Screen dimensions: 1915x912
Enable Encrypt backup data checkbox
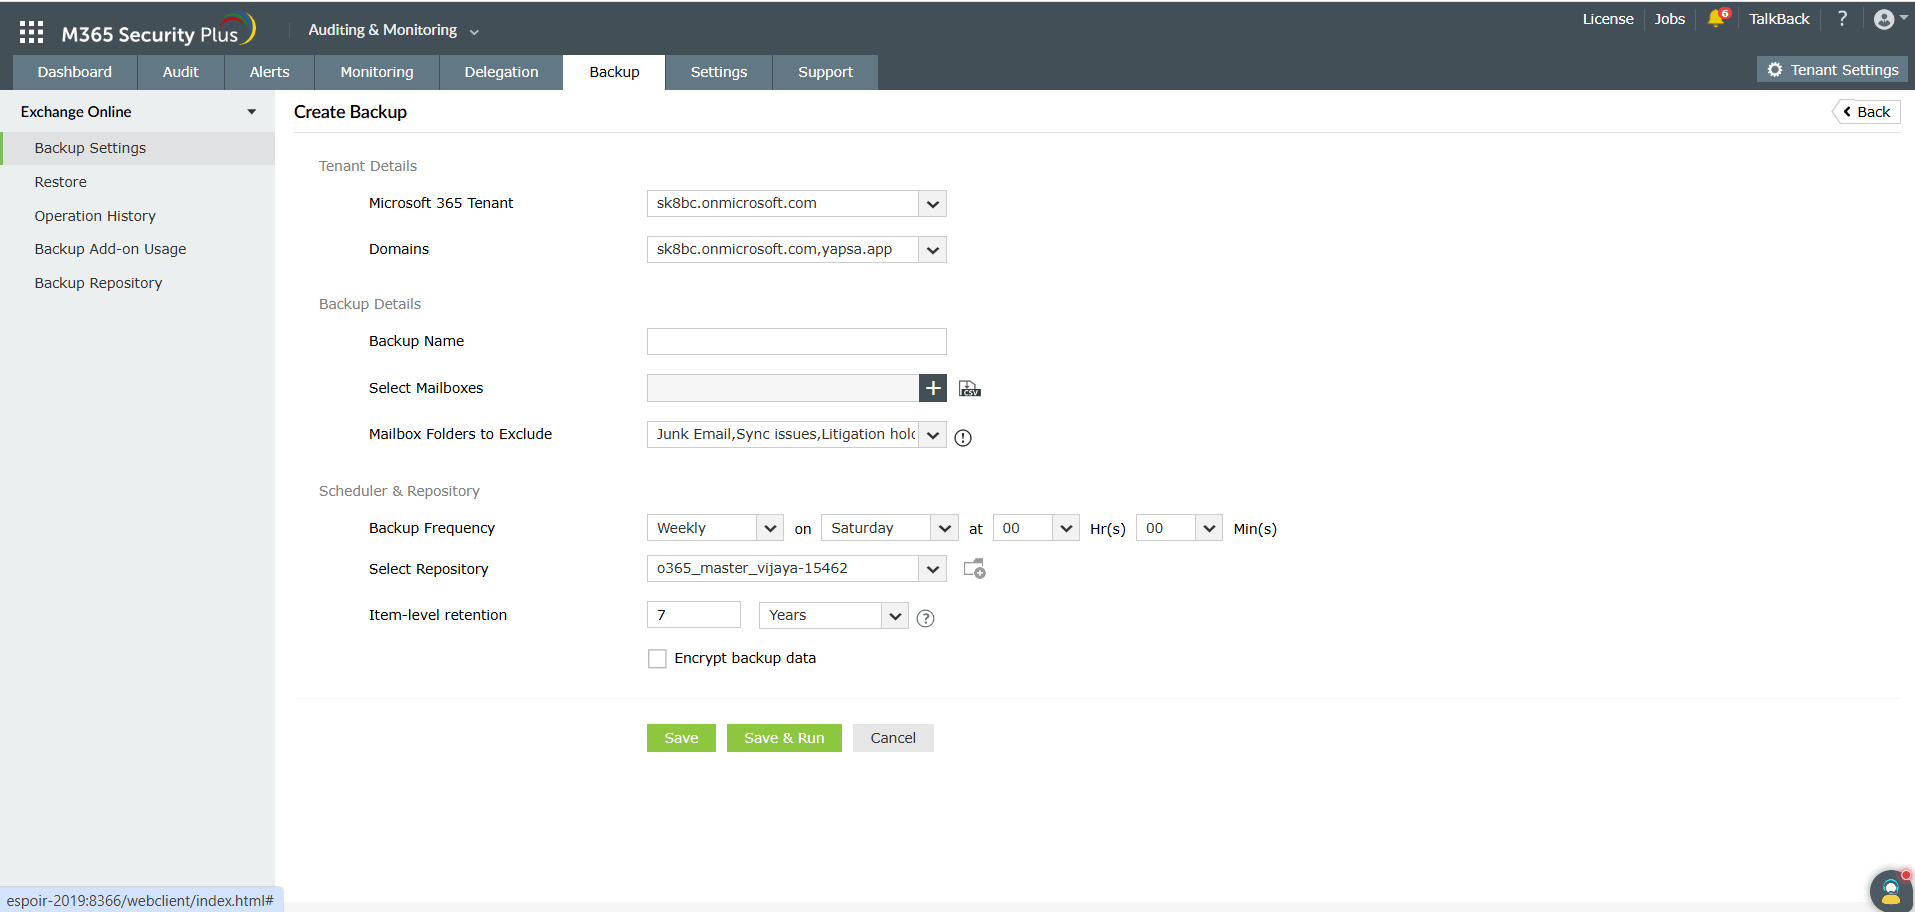(x=657, y=658)
